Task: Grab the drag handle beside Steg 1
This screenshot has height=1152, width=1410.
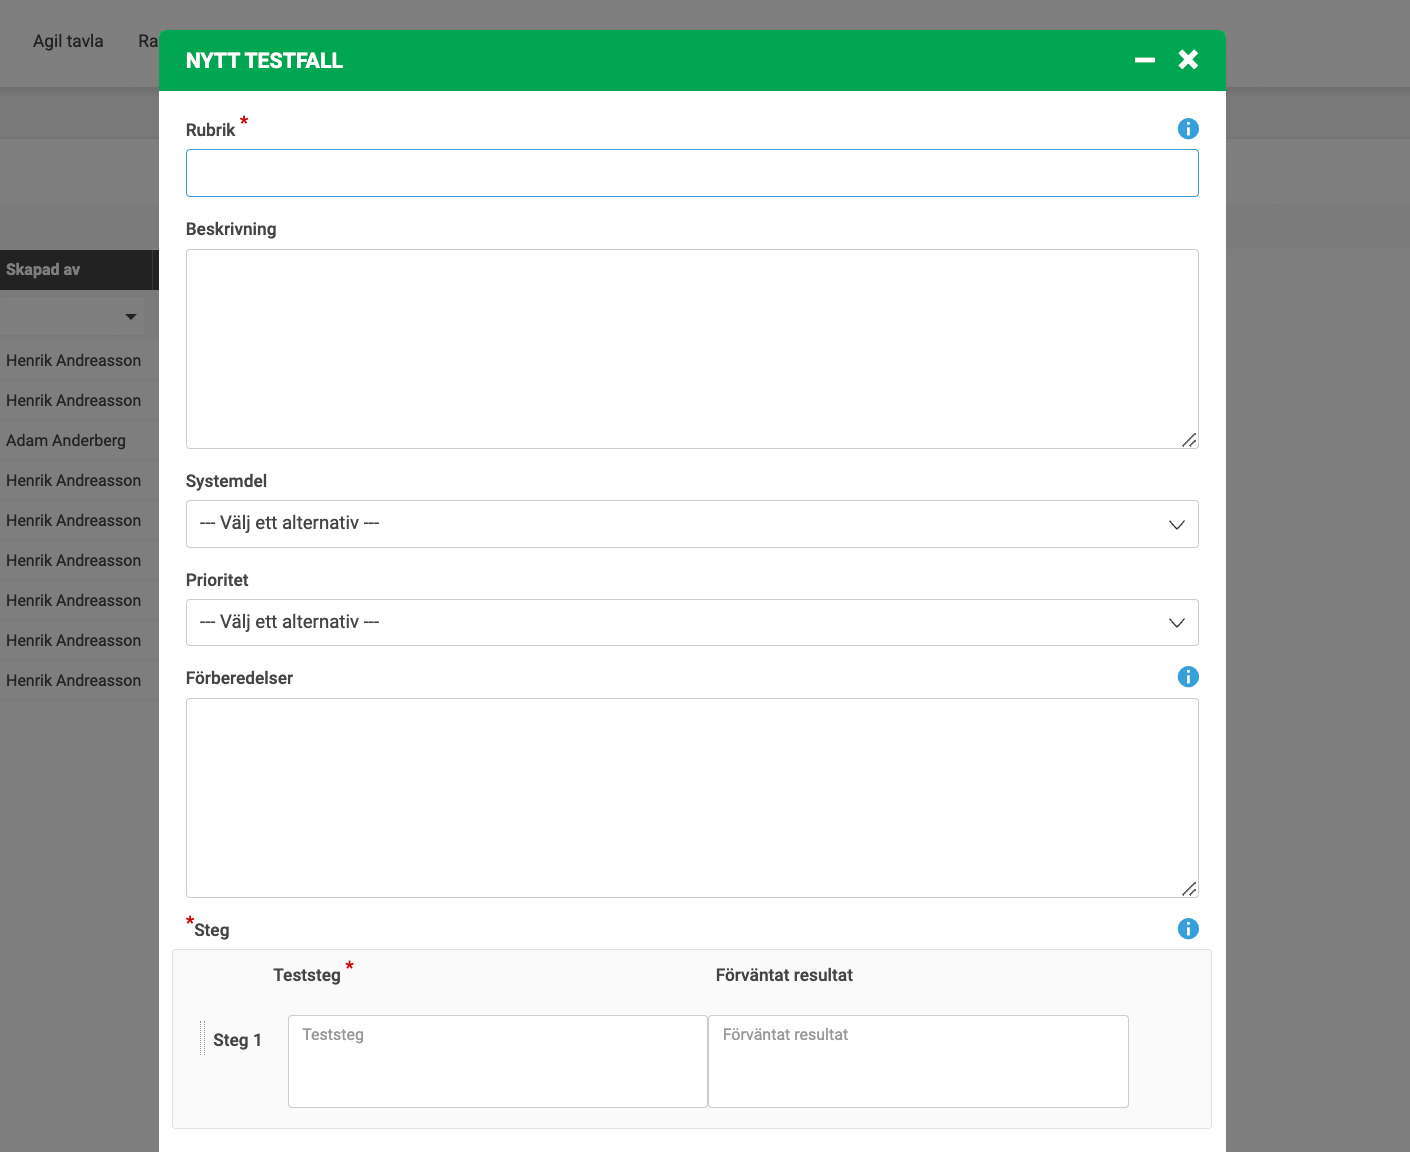Action: pyautogui.click(x=202, y=1039)
